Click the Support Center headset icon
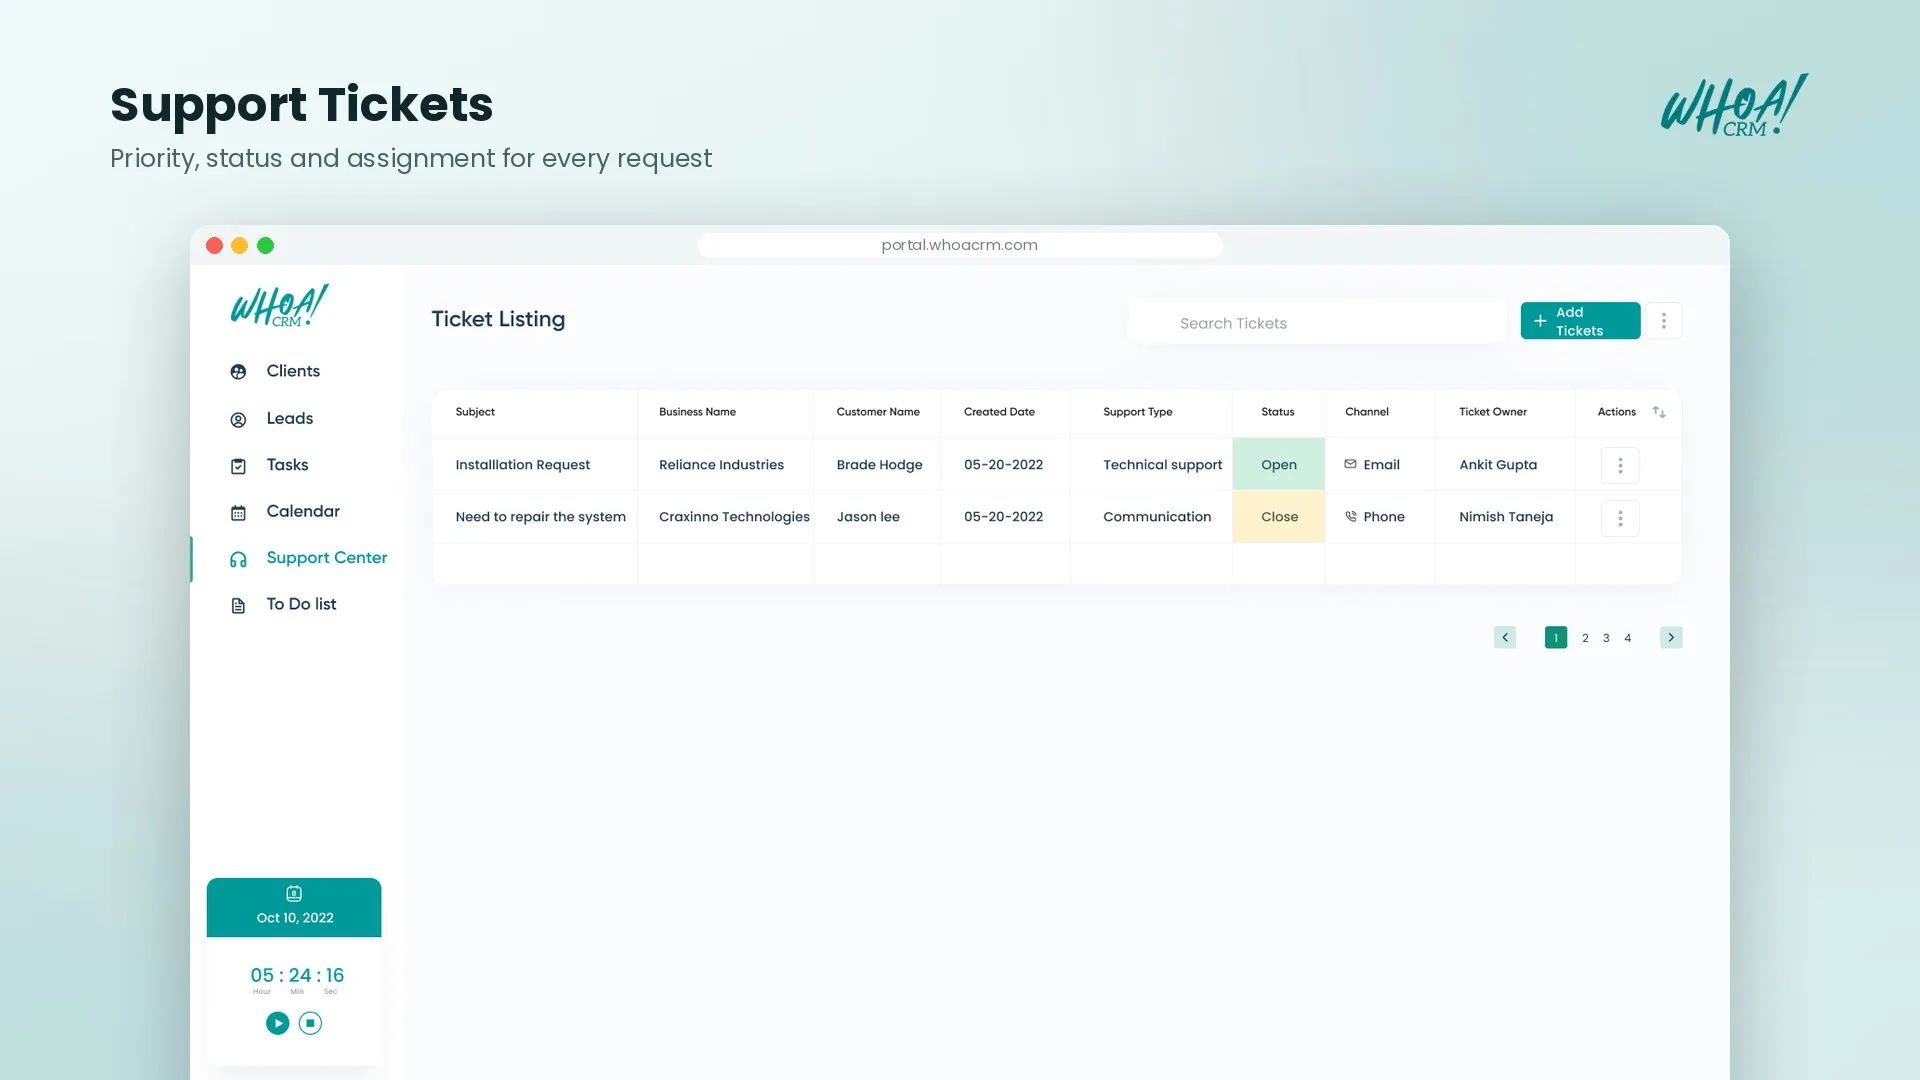 [x=238, y=559]
